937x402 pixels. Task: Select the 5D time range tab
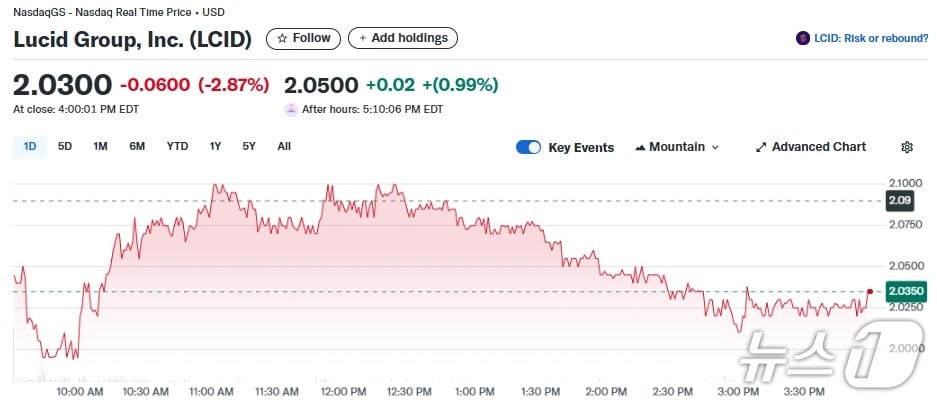(x=65, y=146)
